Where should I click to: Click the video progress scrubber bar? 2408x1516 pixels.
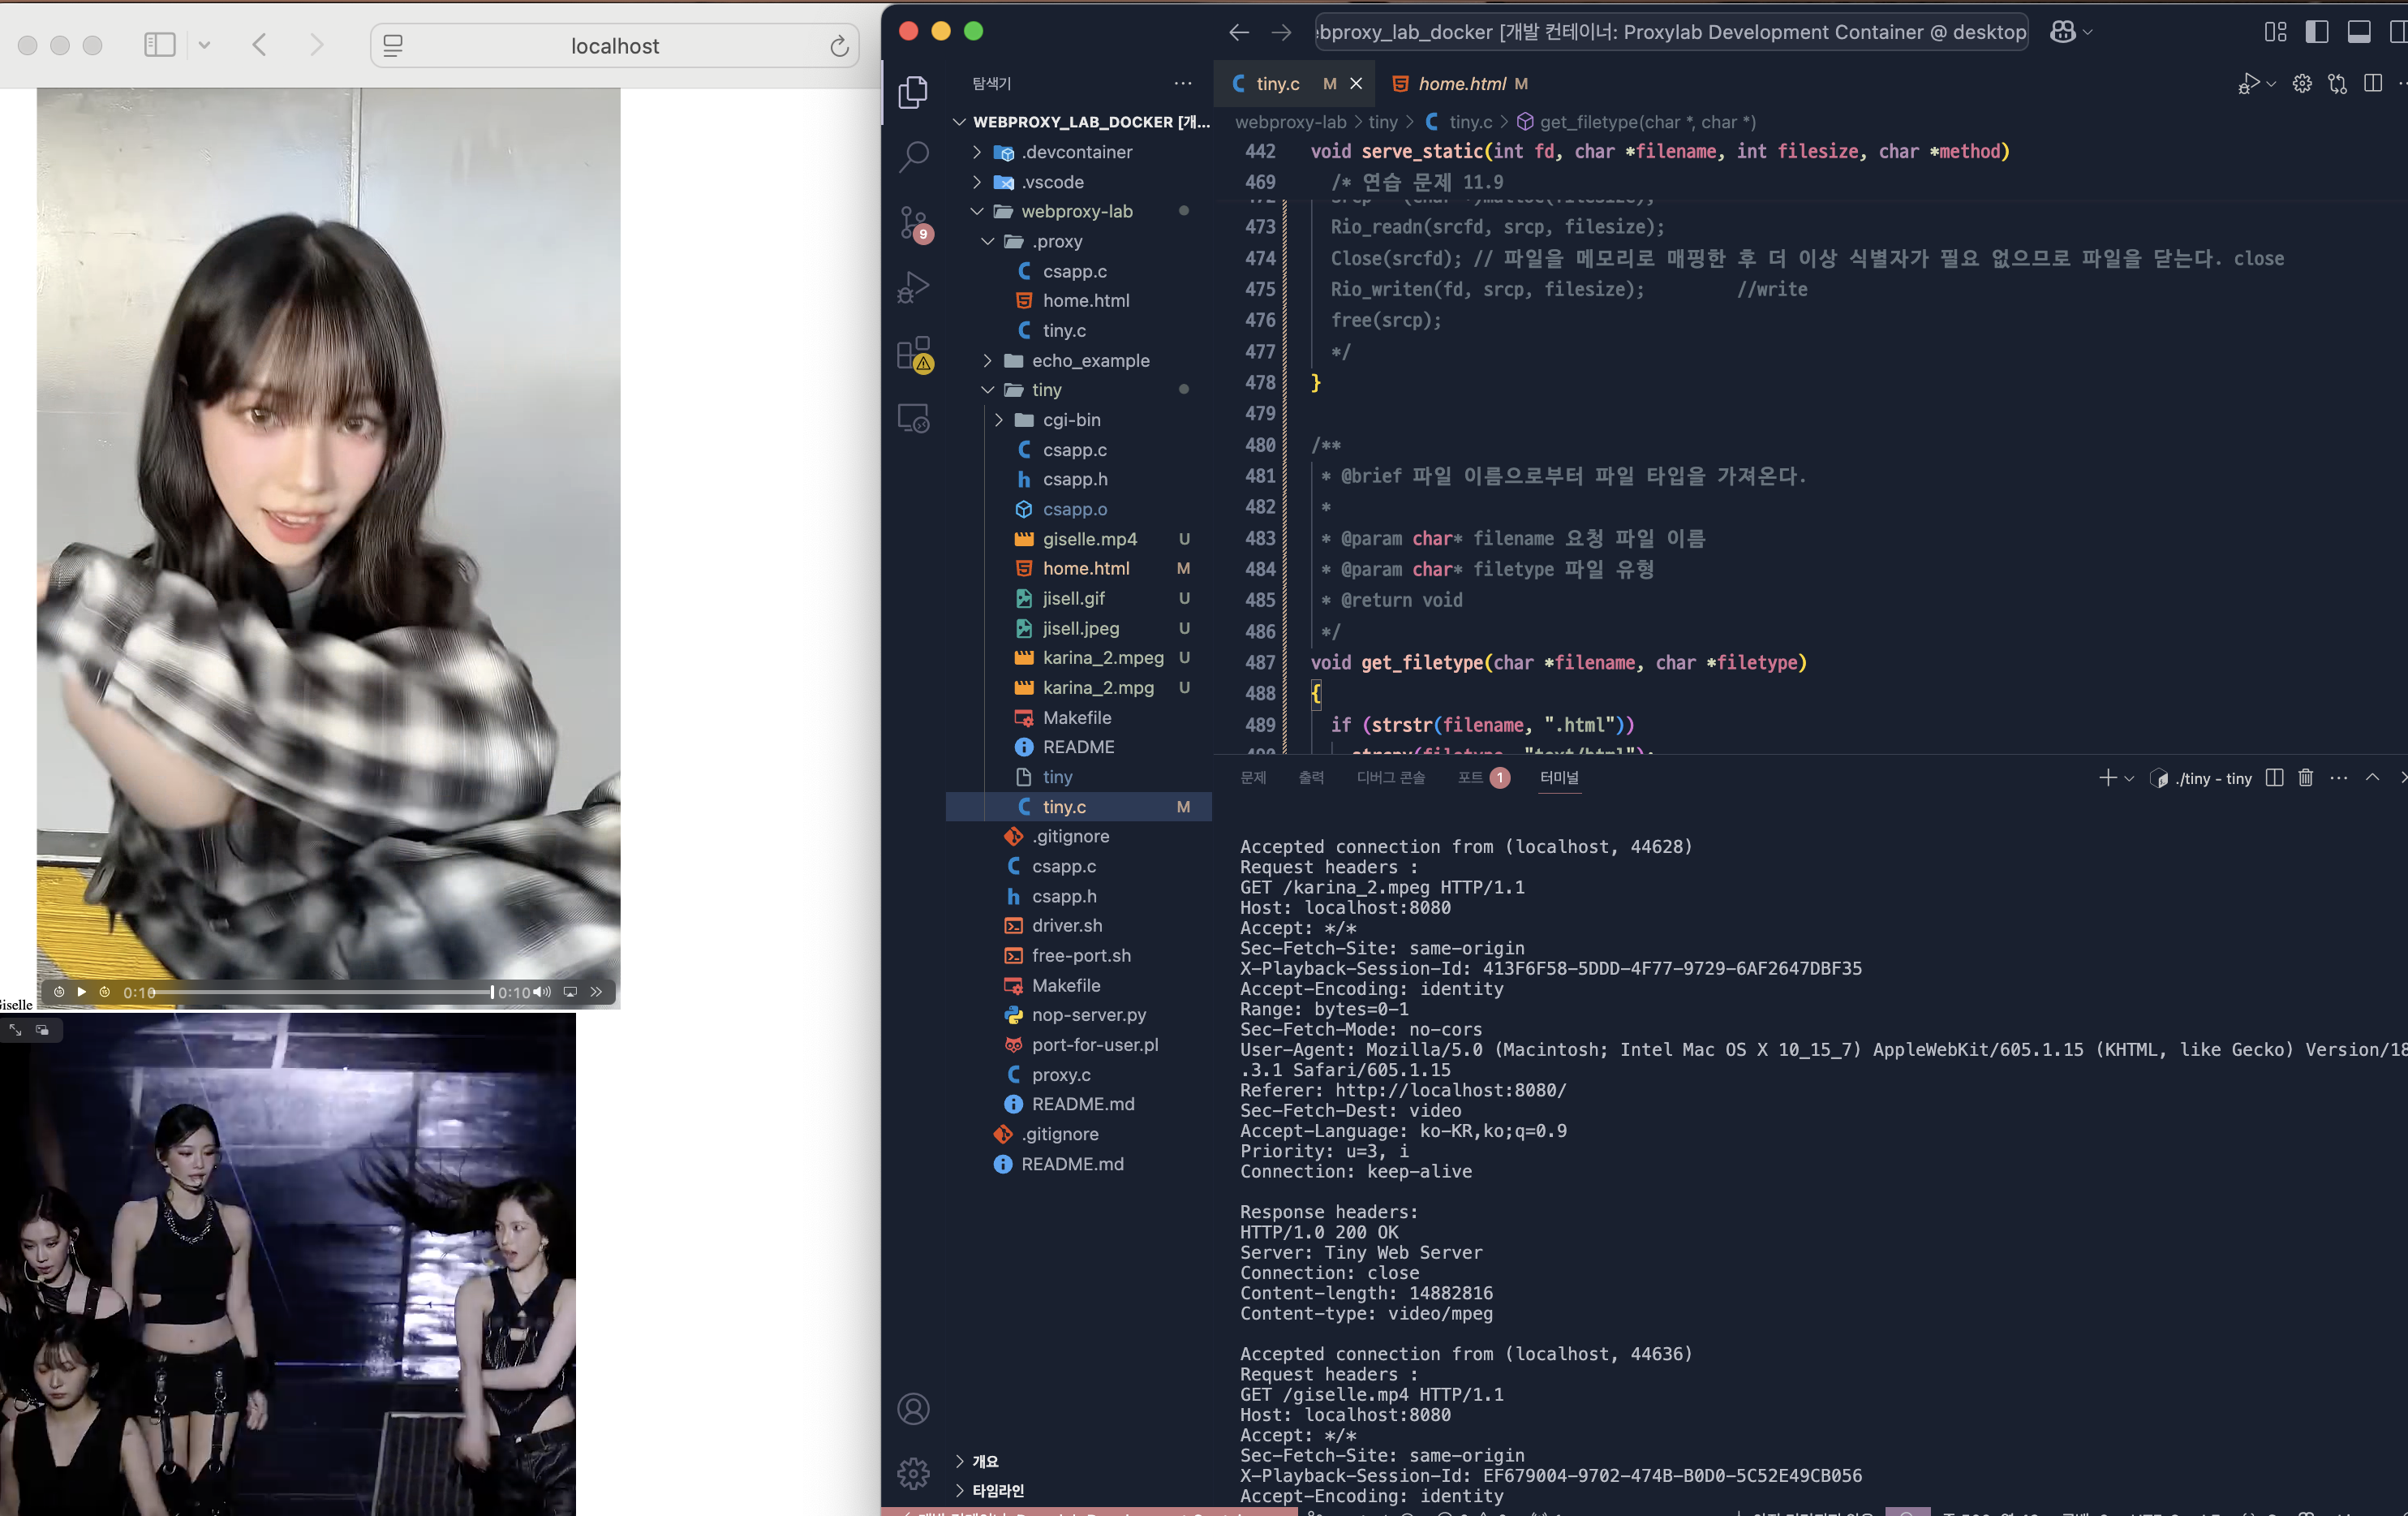click(320, 992)
